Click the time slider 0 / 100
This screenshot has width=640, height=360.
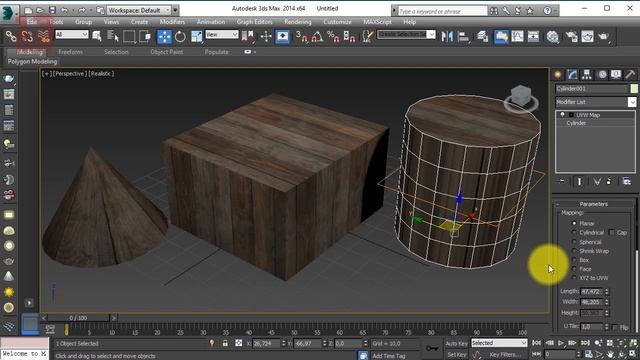tap(78, 318)
